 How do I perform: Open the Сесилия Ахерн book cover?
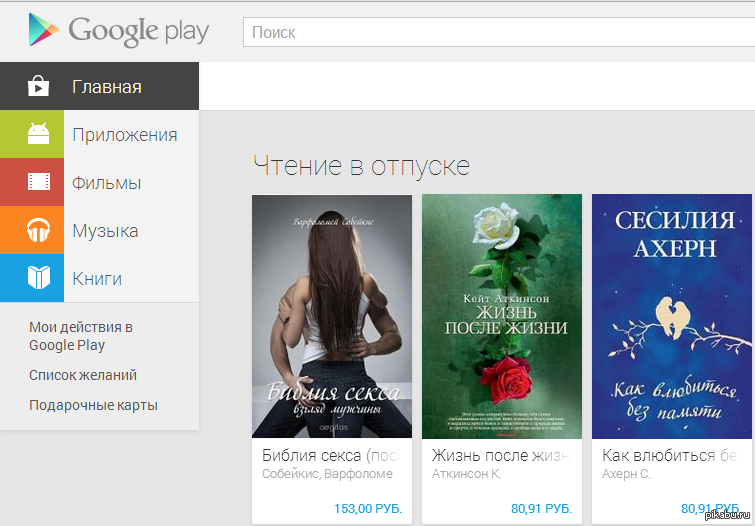pos(671,316)
